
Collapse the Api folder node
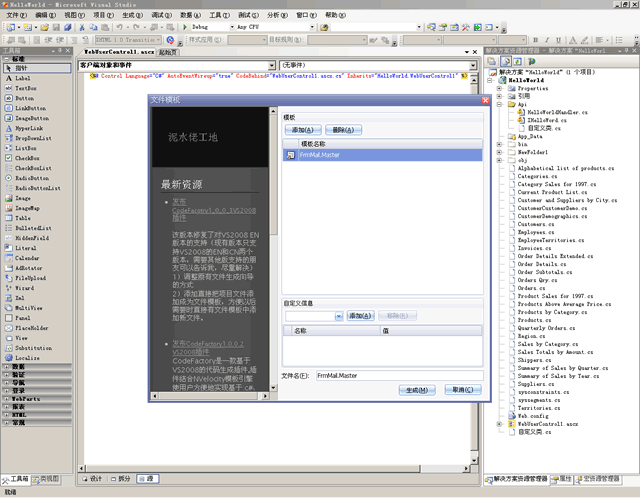click(499, 104)
